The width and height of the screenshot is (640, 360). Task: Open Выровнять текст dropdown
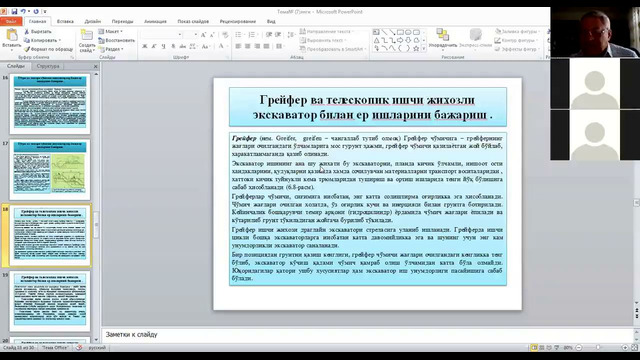(x=323, y=40)
